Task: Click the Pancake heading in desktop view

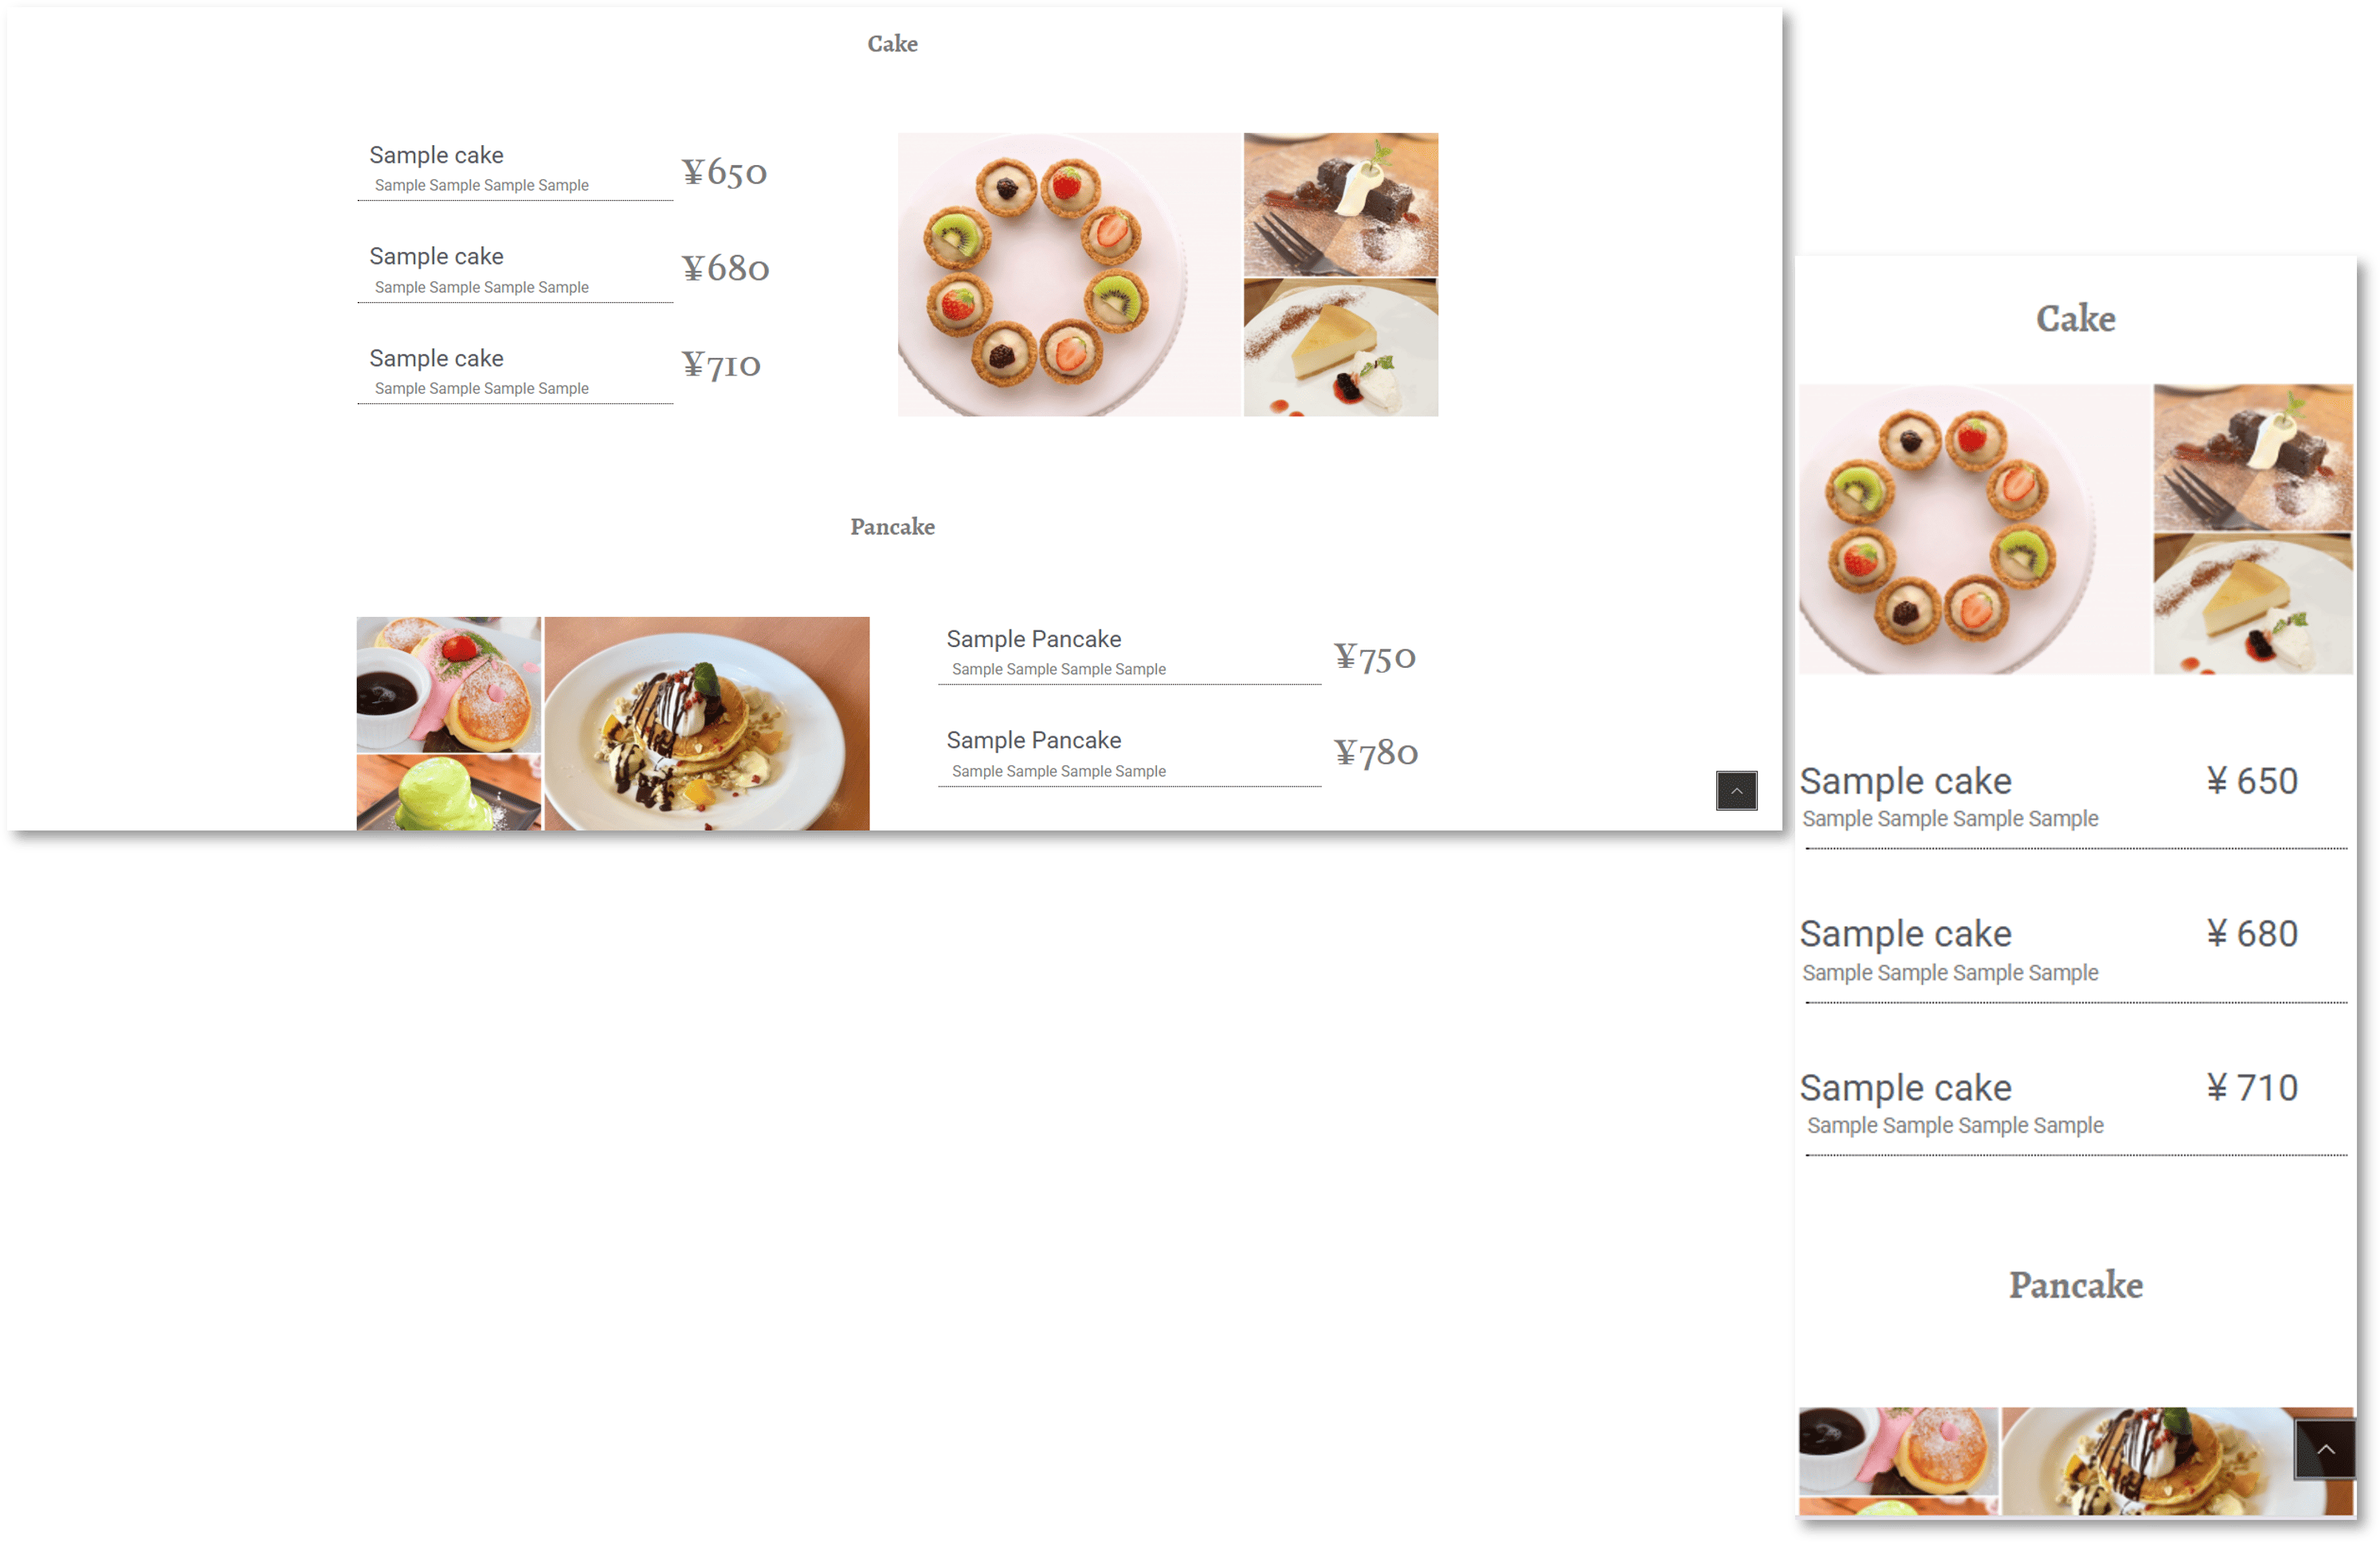Action: [892, 527]
